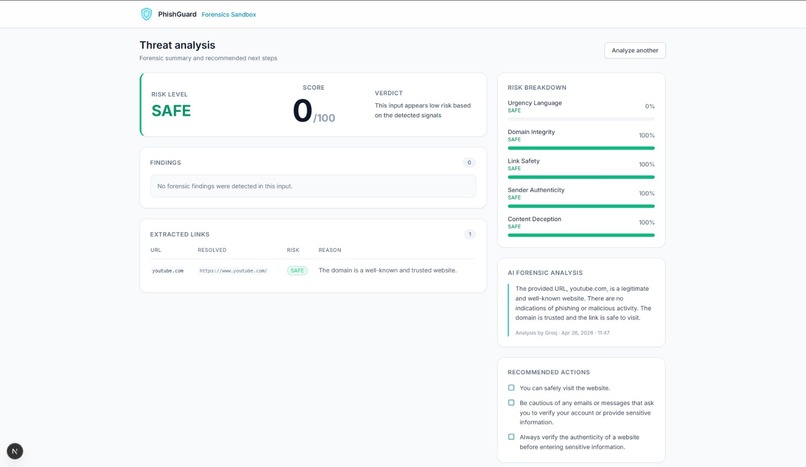The image size is (806, 467).
Task: Click the Content Deception label
Action: (534, 219)
